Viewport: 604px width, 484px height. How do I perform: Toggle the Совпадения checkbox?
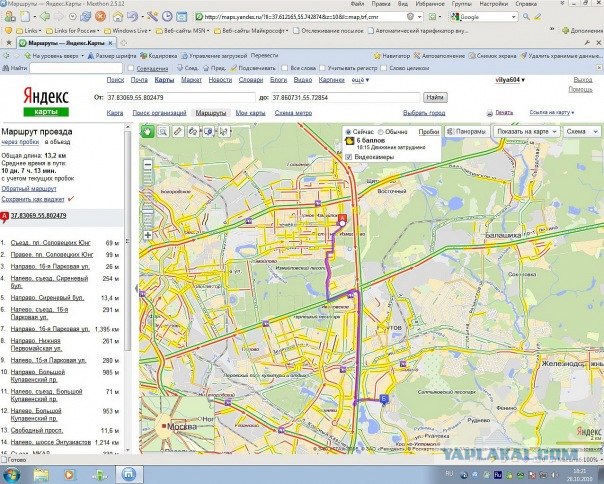(131, 68)
